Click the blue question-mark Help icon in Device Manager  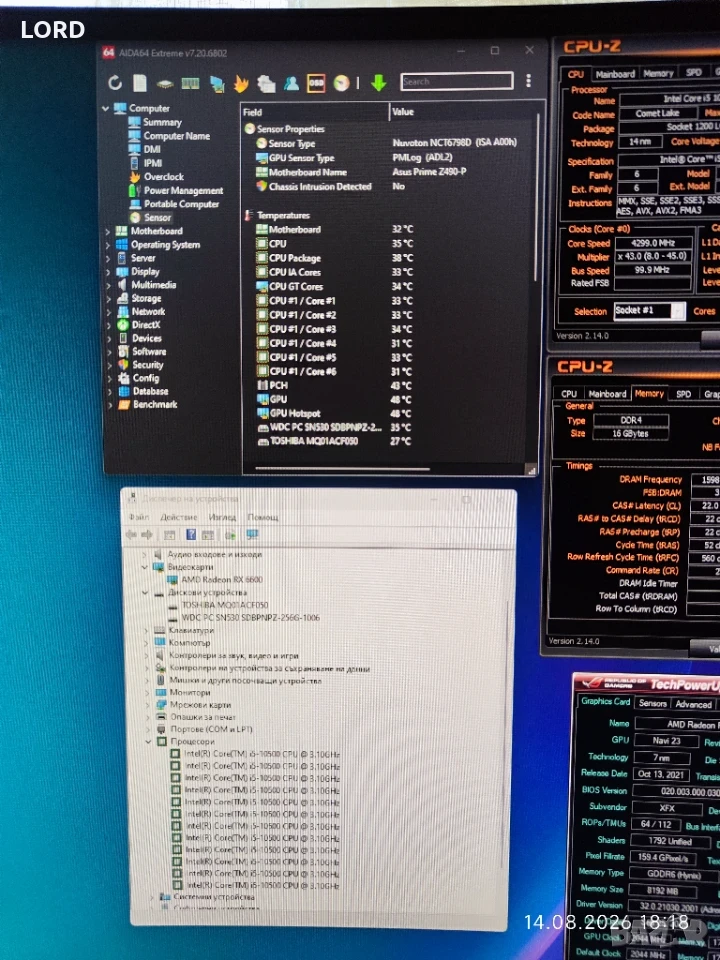pos(191,534)
